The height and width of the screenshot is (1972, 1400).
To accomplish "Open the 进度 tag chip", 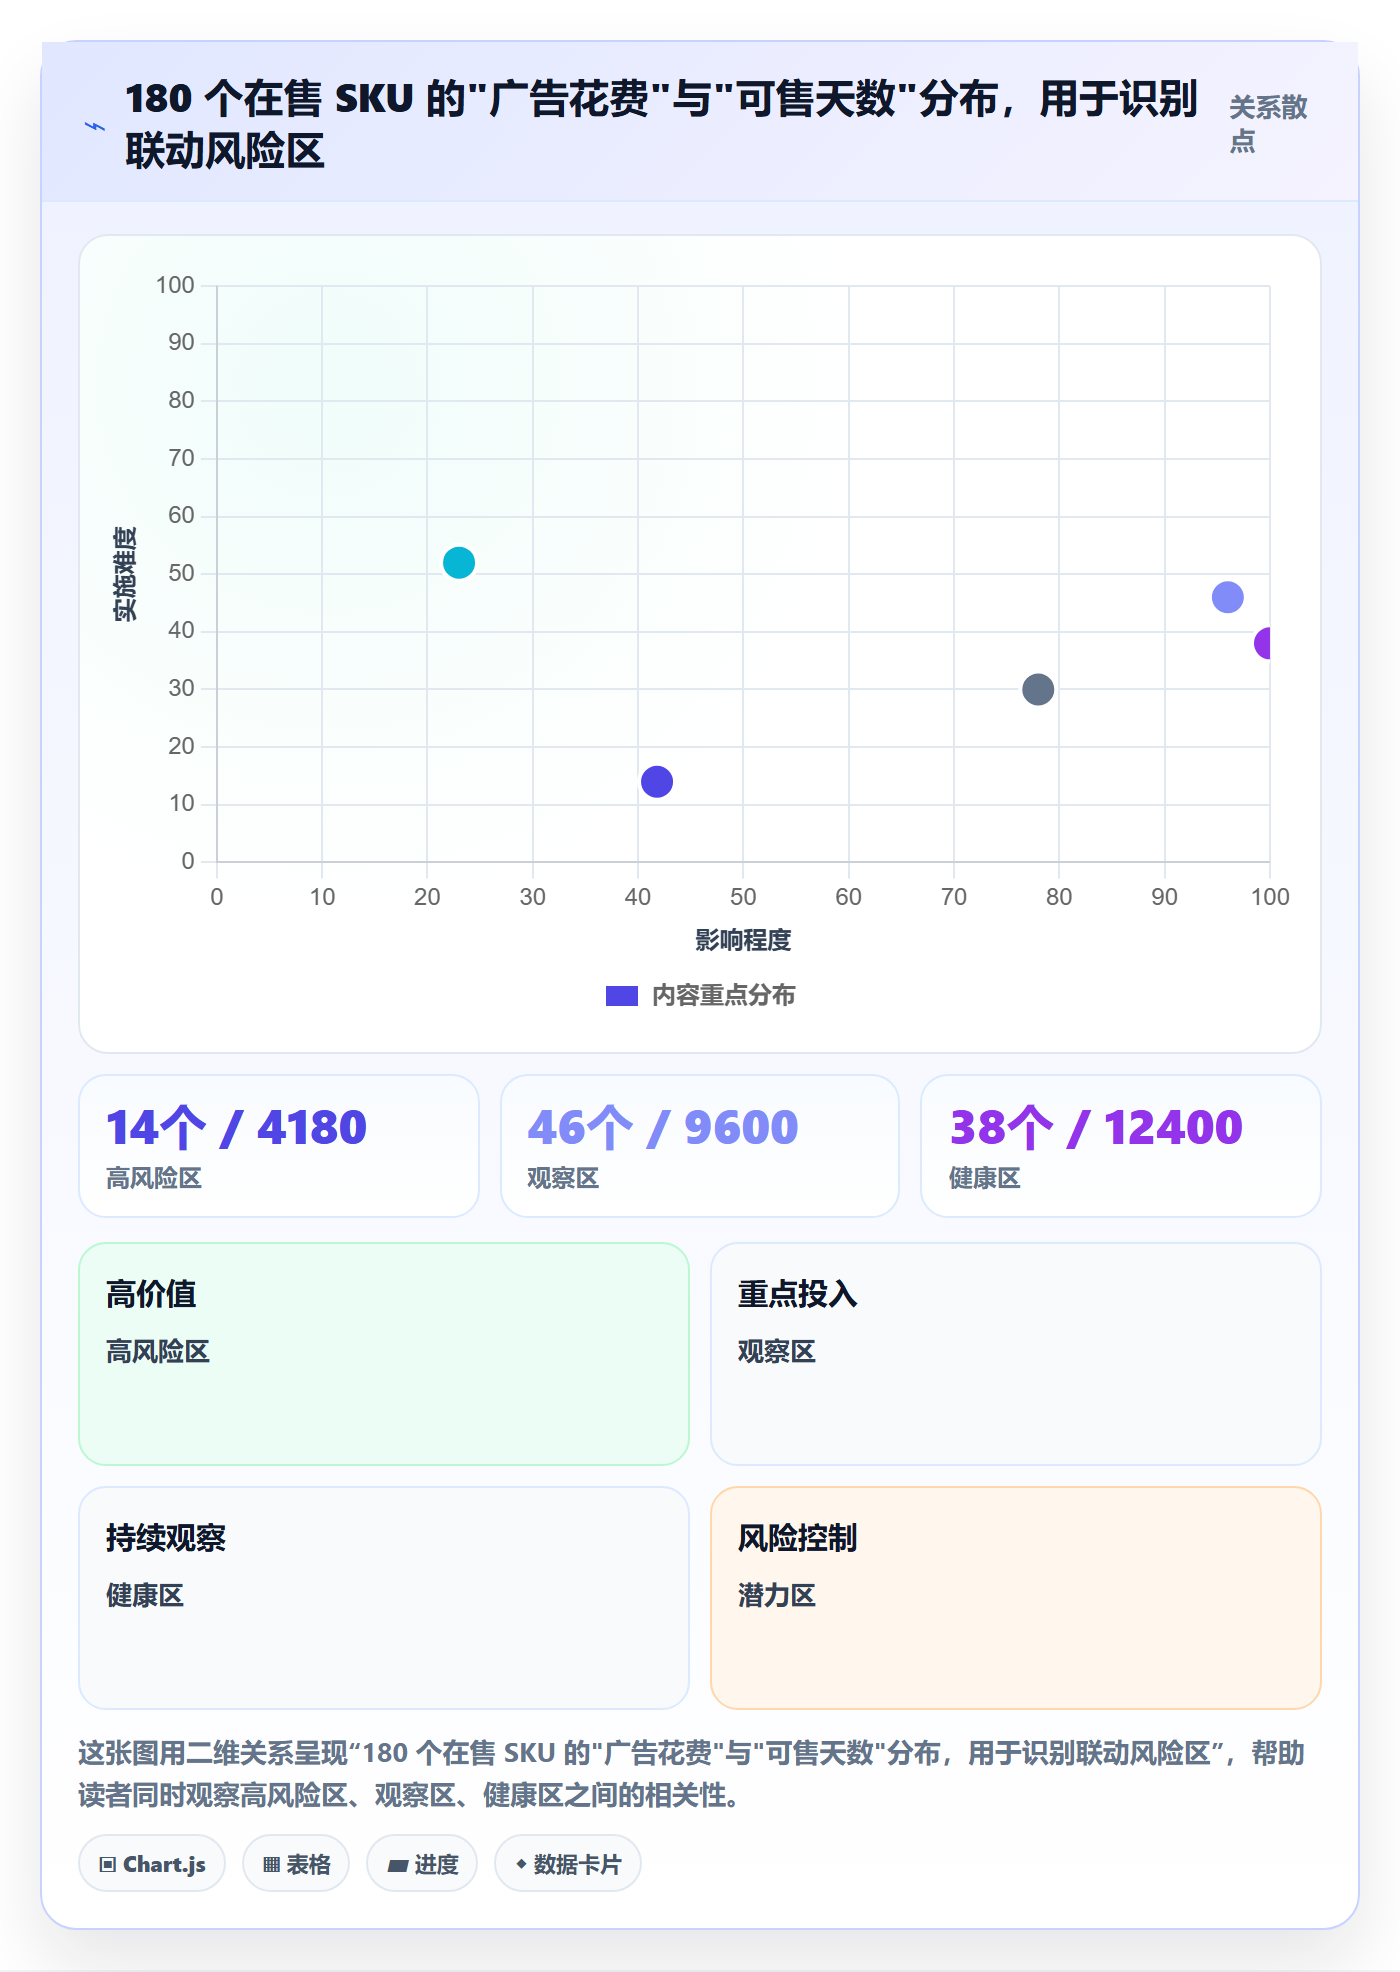I will click(422, 1864).
